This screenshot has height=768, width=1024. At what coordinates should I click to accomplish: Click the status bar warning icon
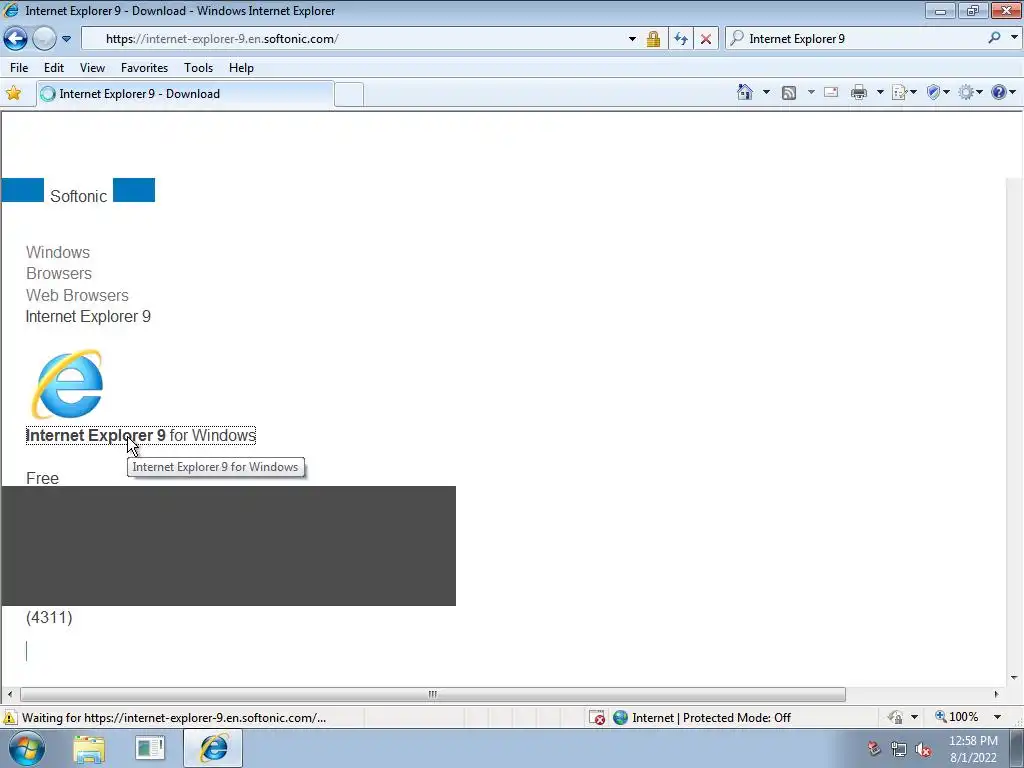(x=10, y=717)
